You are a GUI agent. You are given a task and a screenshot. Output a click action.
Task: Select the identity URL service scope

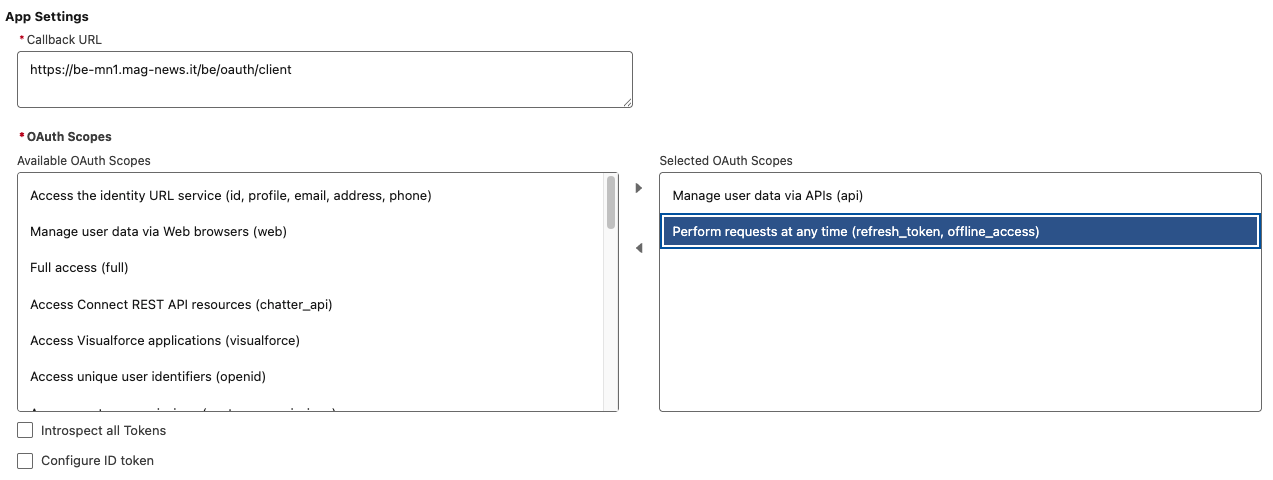point(231,196)
